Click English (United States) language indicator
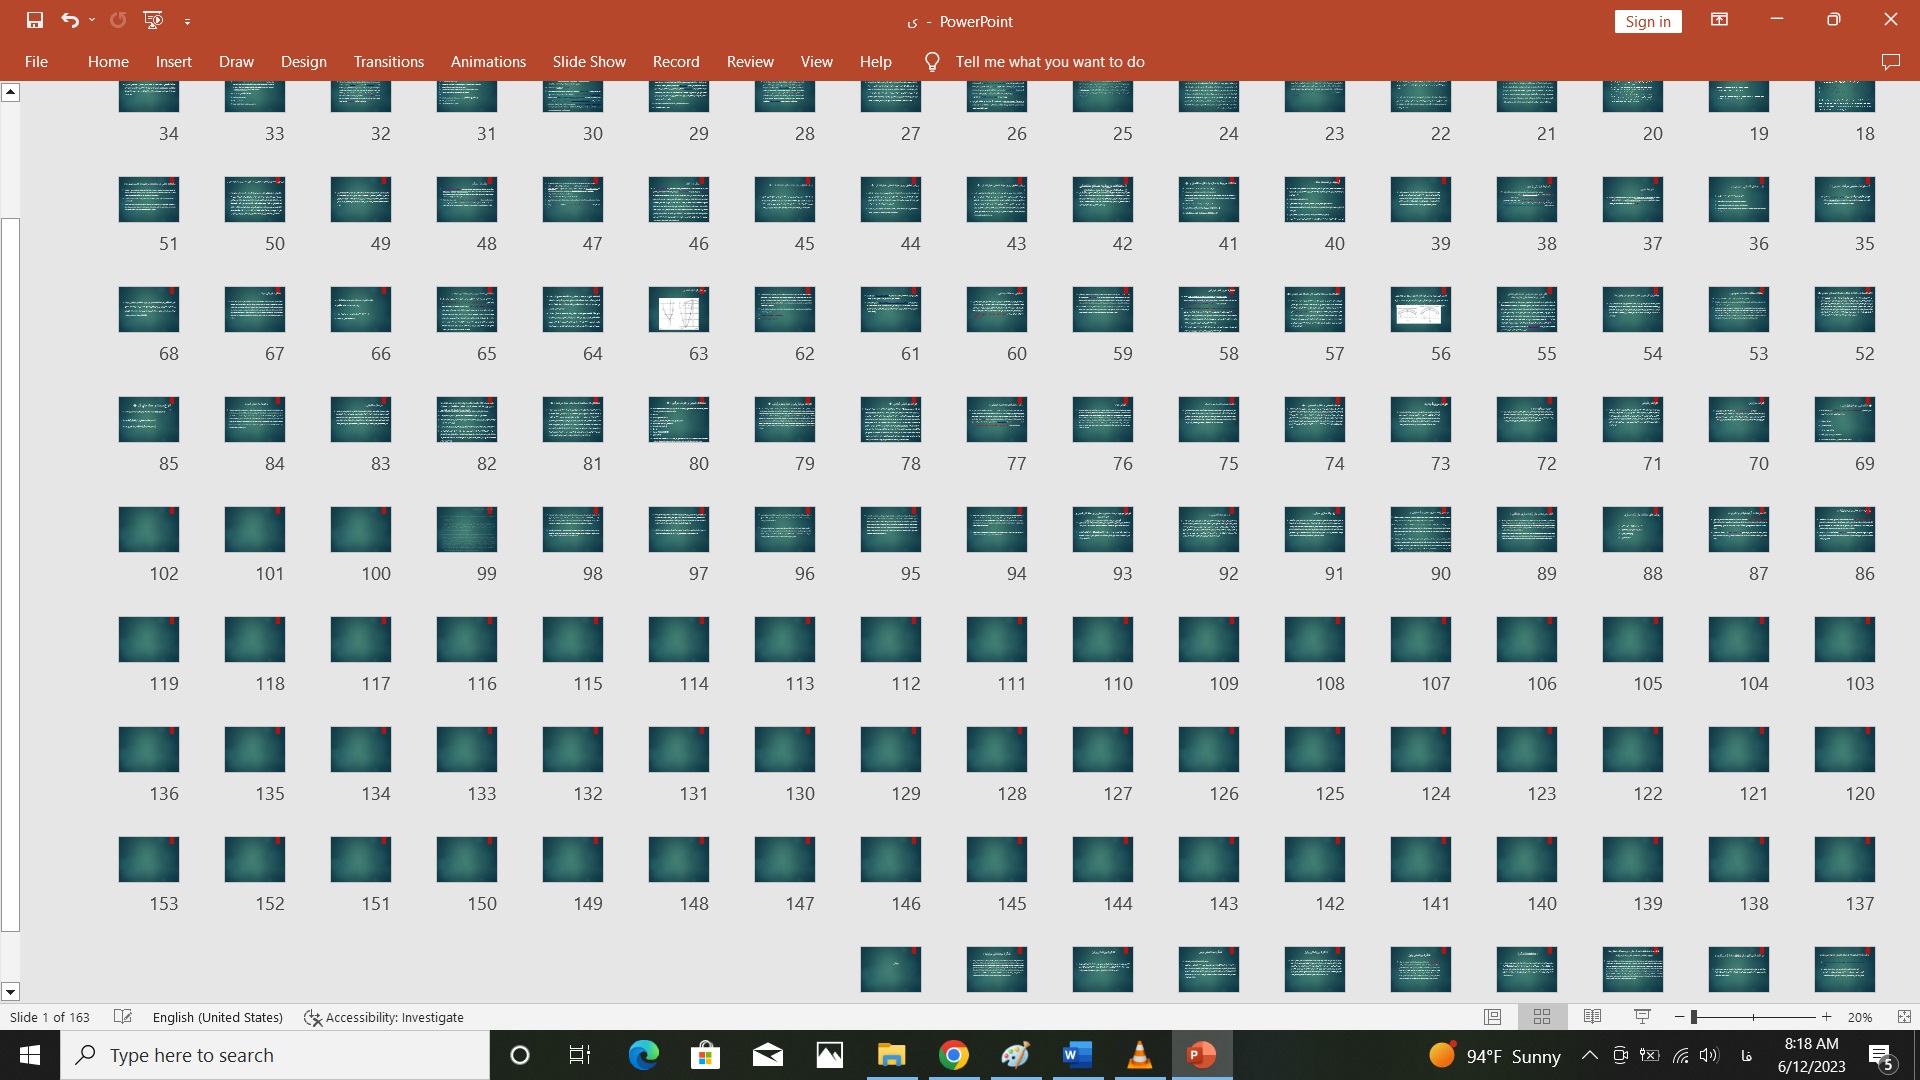 (x=218, y=1017)
